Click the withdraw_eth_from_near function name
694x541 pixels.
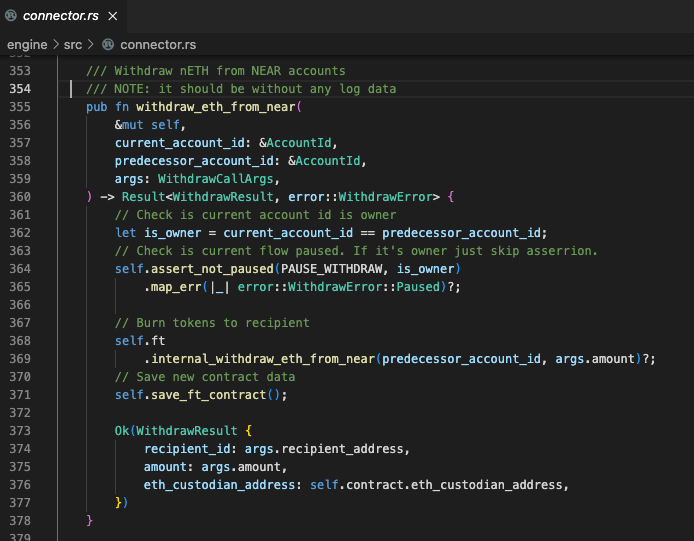pyautogui.click(x=218, y=107)
